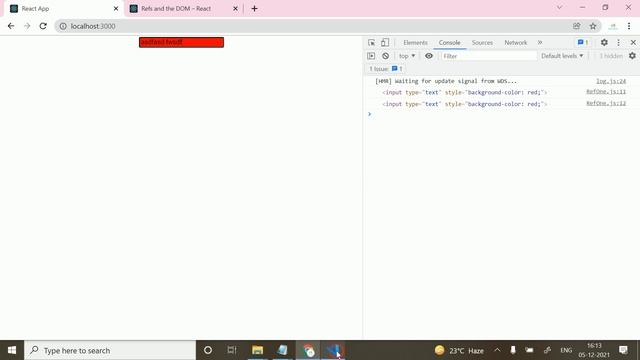Image resolution: width=640 pixels, height=360 pixels.
Task: View site information icon in address bar
Action: pyautogui.click(x=63, y=26)
